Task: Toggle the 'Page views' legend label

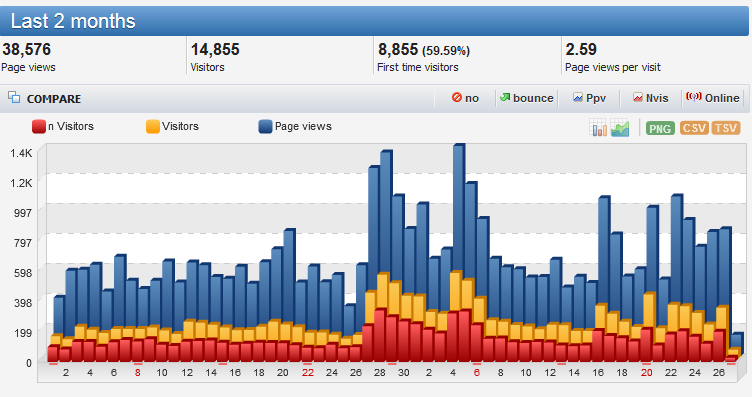Action: click(303, 126)
